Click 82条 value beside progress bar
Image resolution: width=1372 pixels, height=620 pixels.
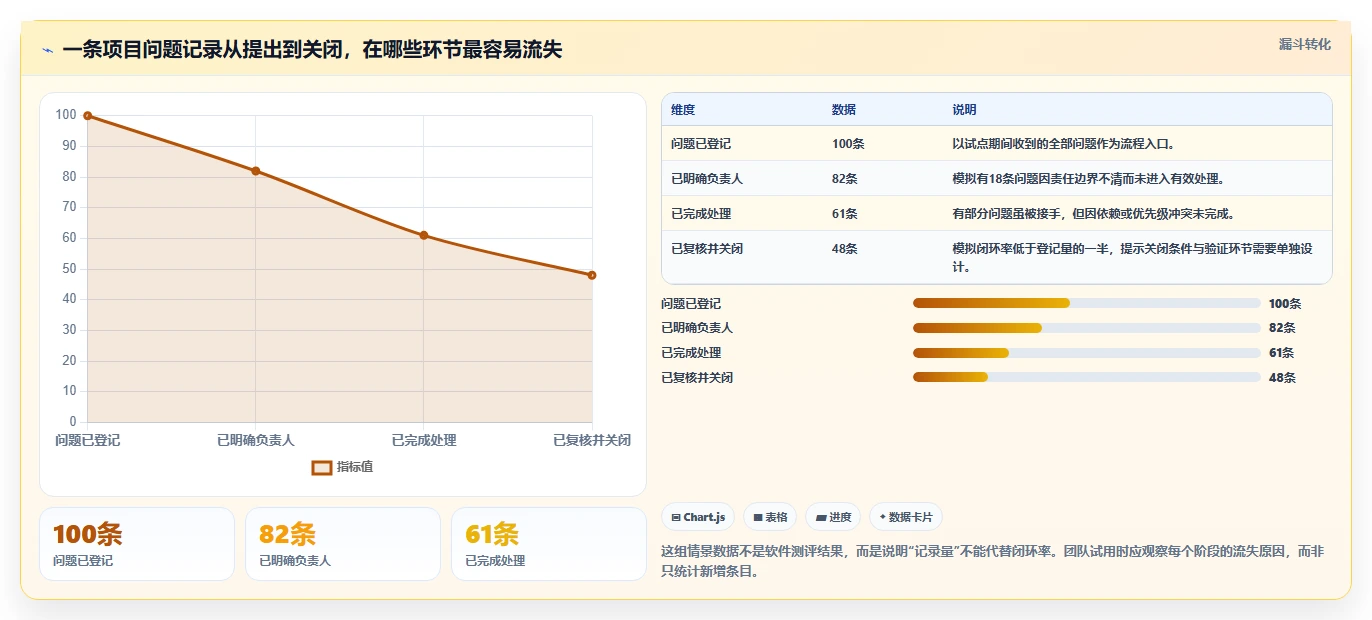1282,328
